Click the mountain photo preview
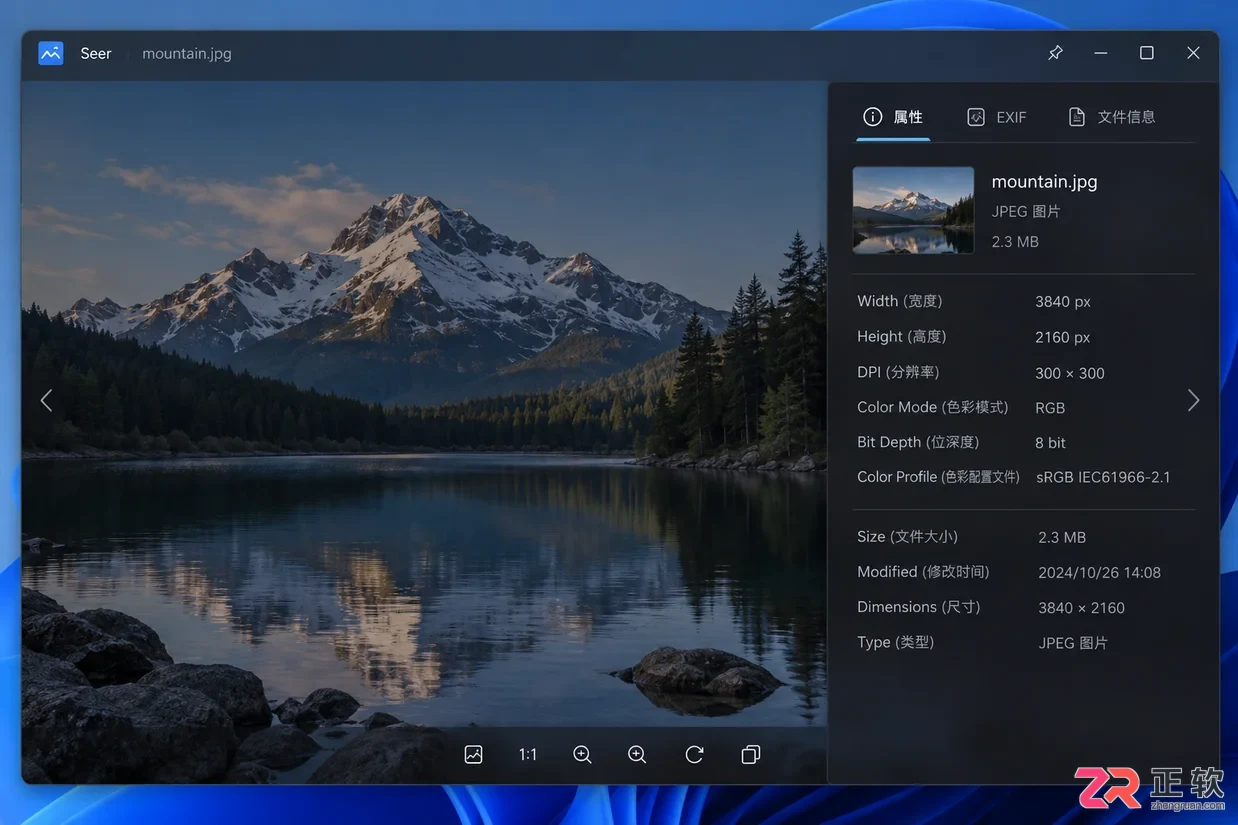This screenshot has width=1238, height=825. pos(424,432)
